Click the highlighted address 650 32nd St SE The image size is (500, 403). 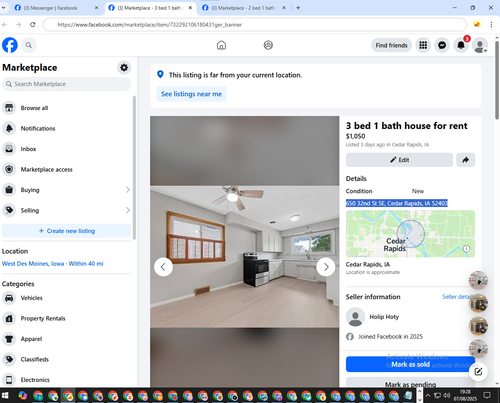point(397,203)
